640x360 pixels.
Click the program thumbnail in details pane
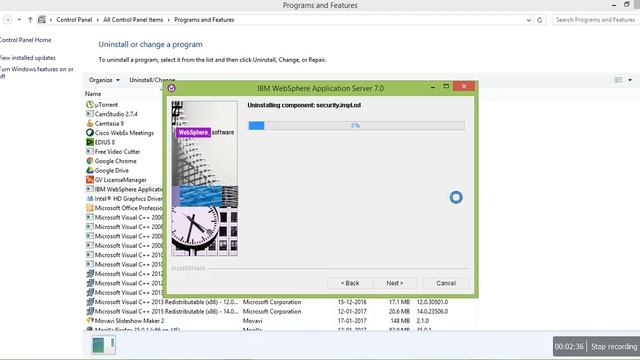pos(103,345)
